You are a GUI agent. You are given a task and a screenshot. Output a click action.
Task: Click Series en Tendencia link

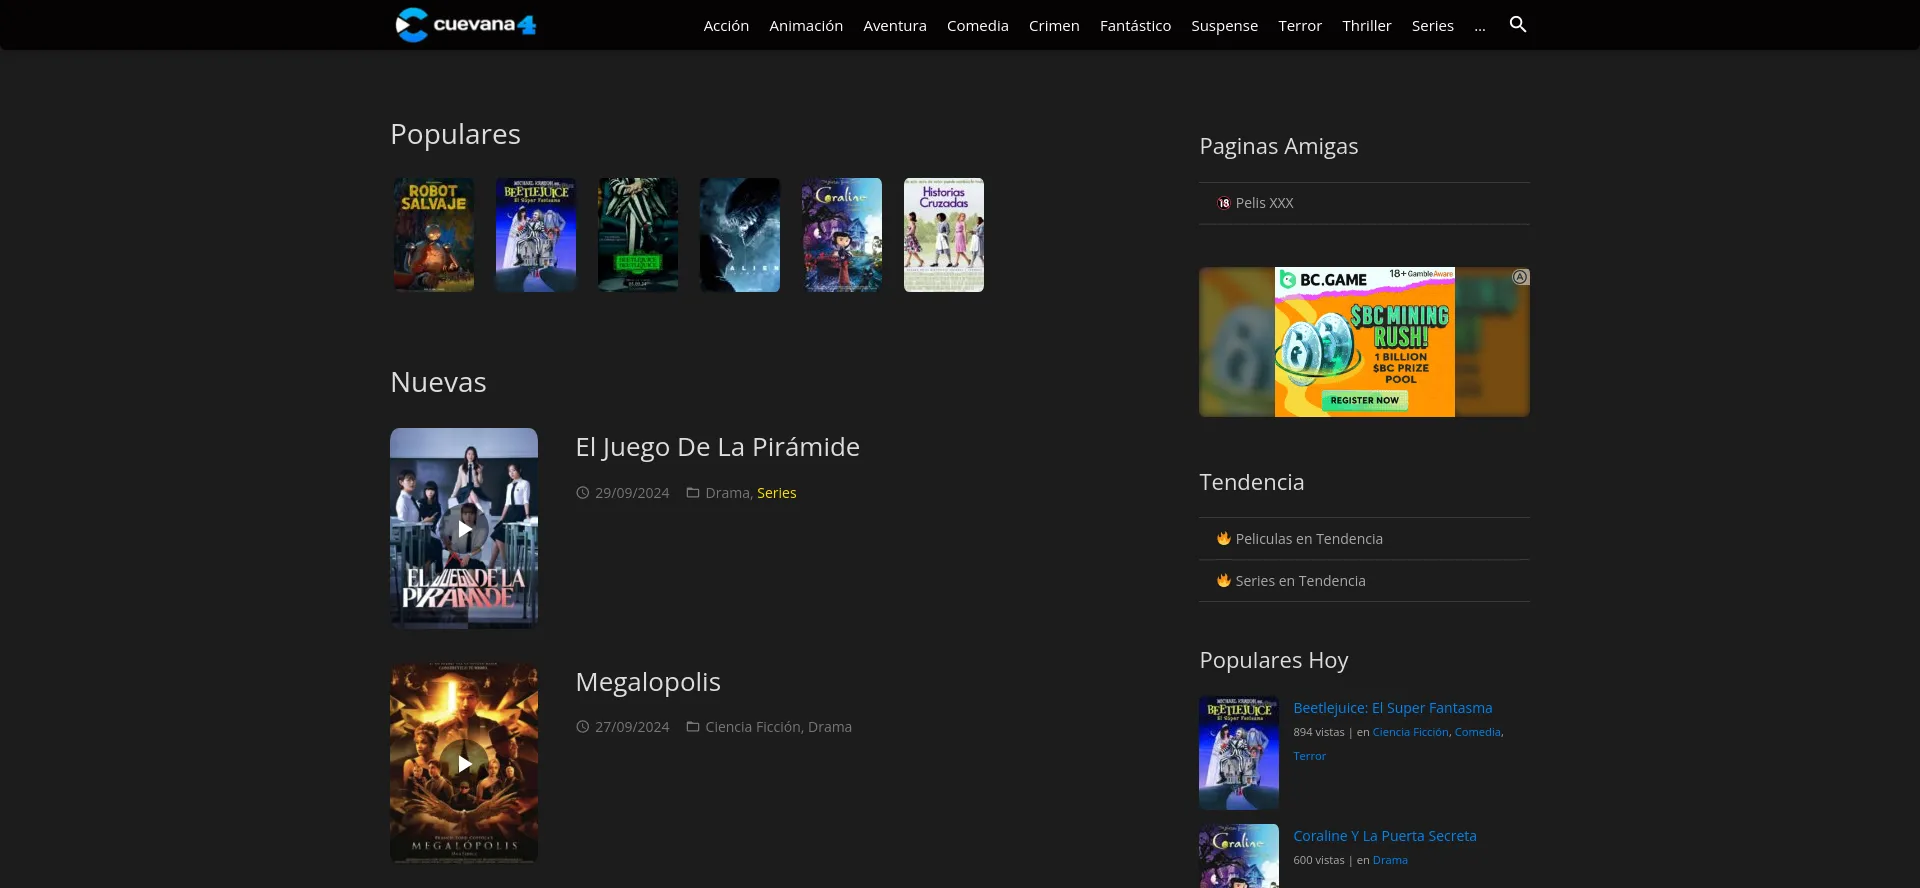[1300, 581]
